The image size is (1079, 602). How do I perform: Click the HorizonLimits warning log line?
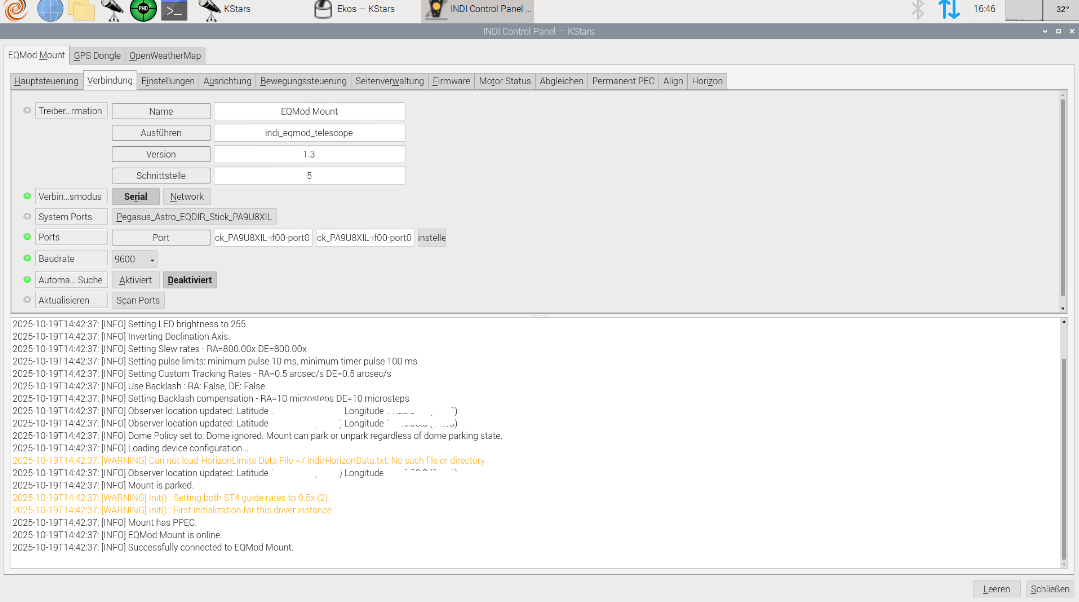pos(248,460)
